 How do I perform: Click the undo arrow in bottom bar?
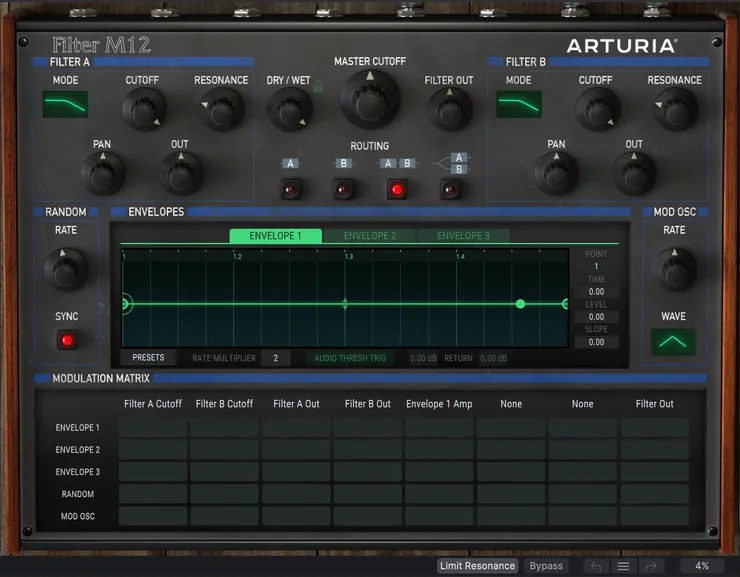click(x=596, y=566)
